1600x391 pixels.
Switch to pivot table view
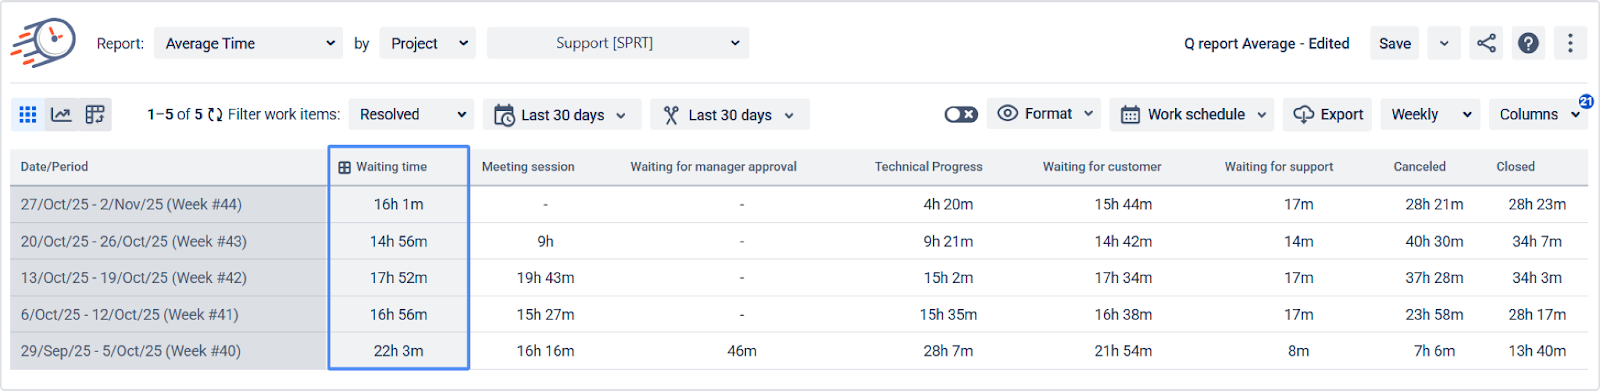tap(95, 115)
